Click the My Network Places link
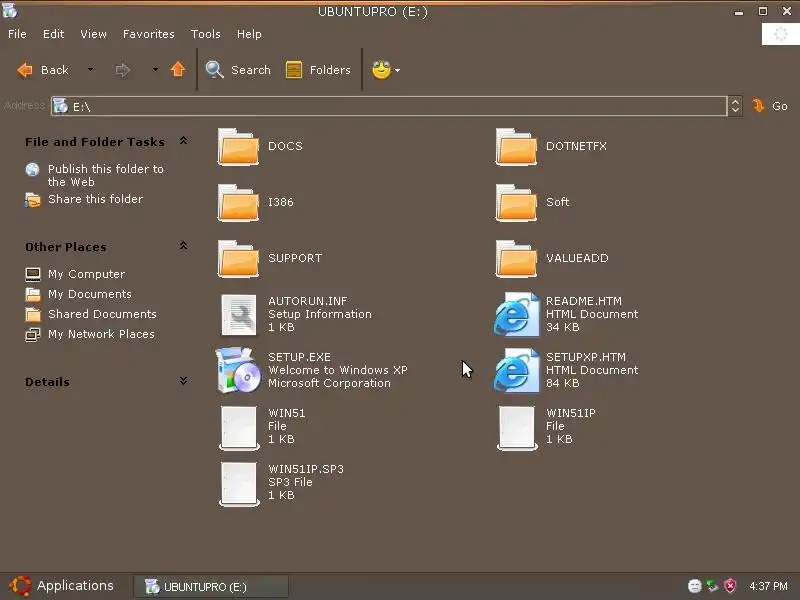Image resolution: width=800 pixels, height=600 pixels. coord(101,334)
